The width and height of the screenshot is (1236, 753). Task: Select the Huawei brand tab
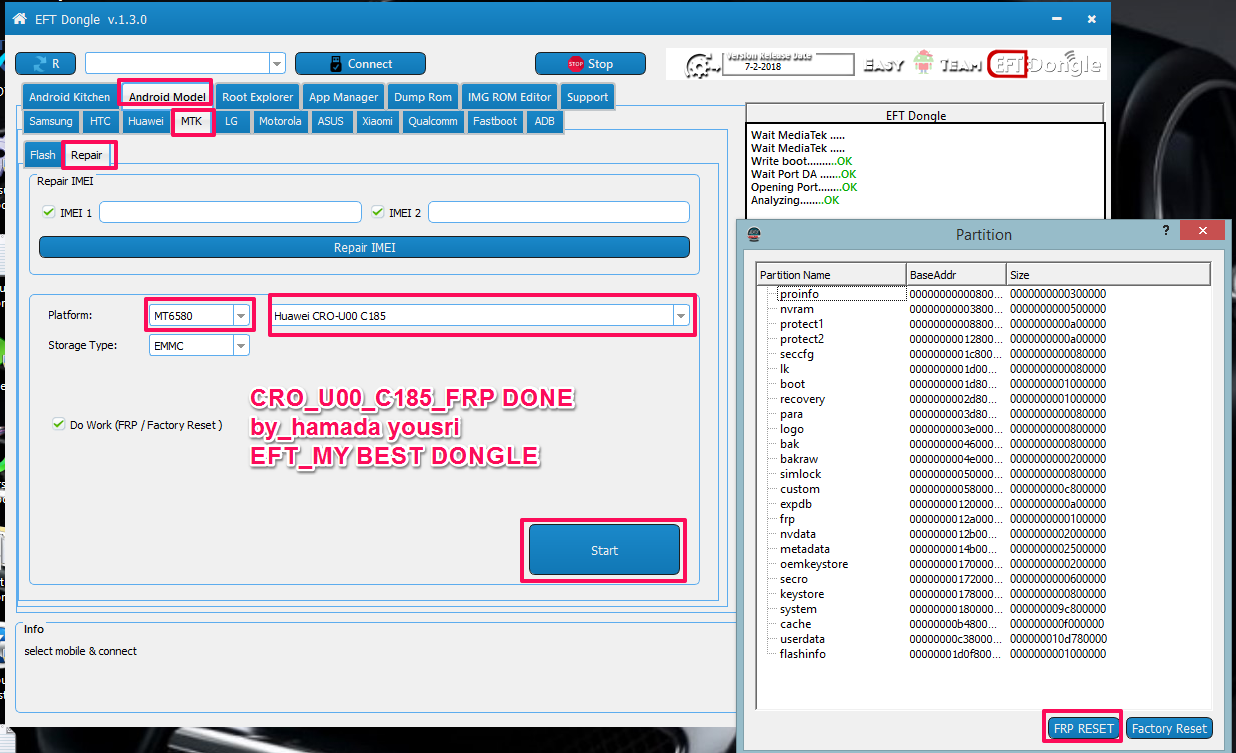pos(145,121)
